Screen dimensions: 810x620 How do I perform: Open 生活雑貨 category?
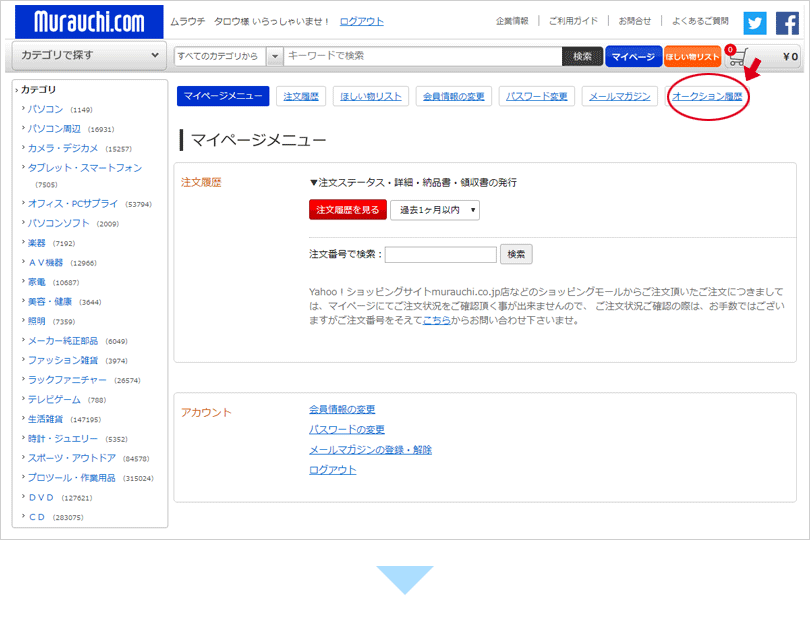click(x=45, y=419)
